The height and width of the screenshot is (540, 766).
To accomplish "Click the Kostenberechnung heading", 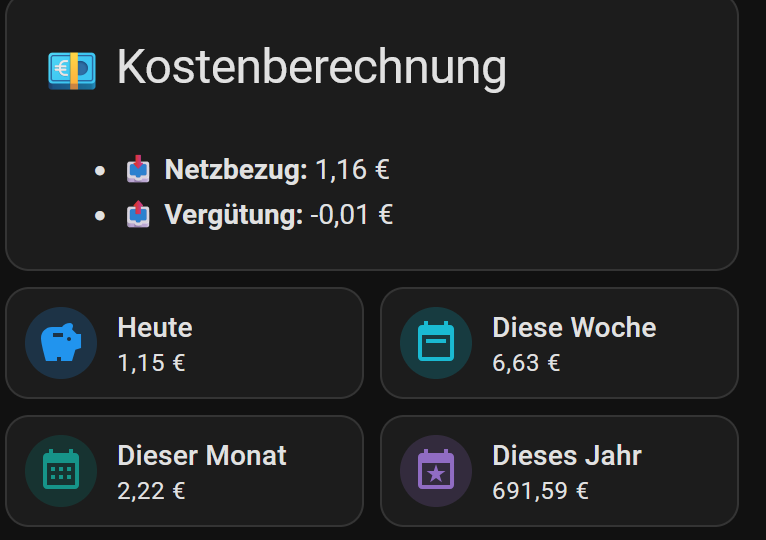I will tap(311, 68).
